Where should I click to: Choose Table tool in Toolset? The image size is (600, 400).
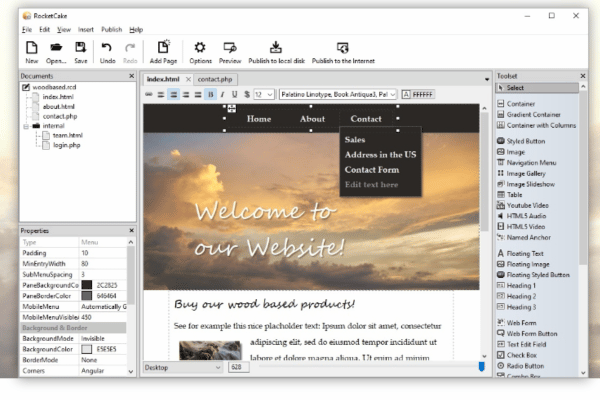(x=509, y=194)
